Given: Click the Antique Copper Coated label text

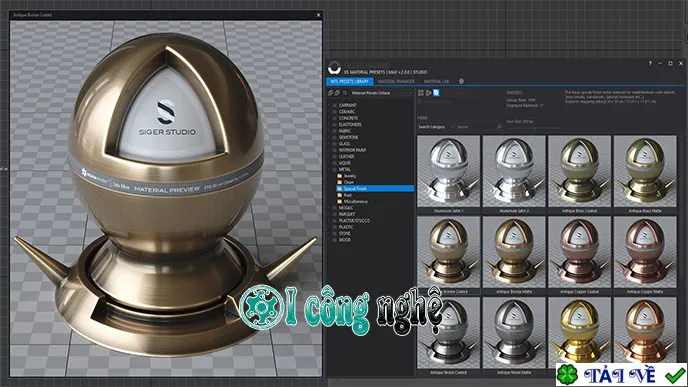Looking at the screenshot, I should click(x=579, y=292).
